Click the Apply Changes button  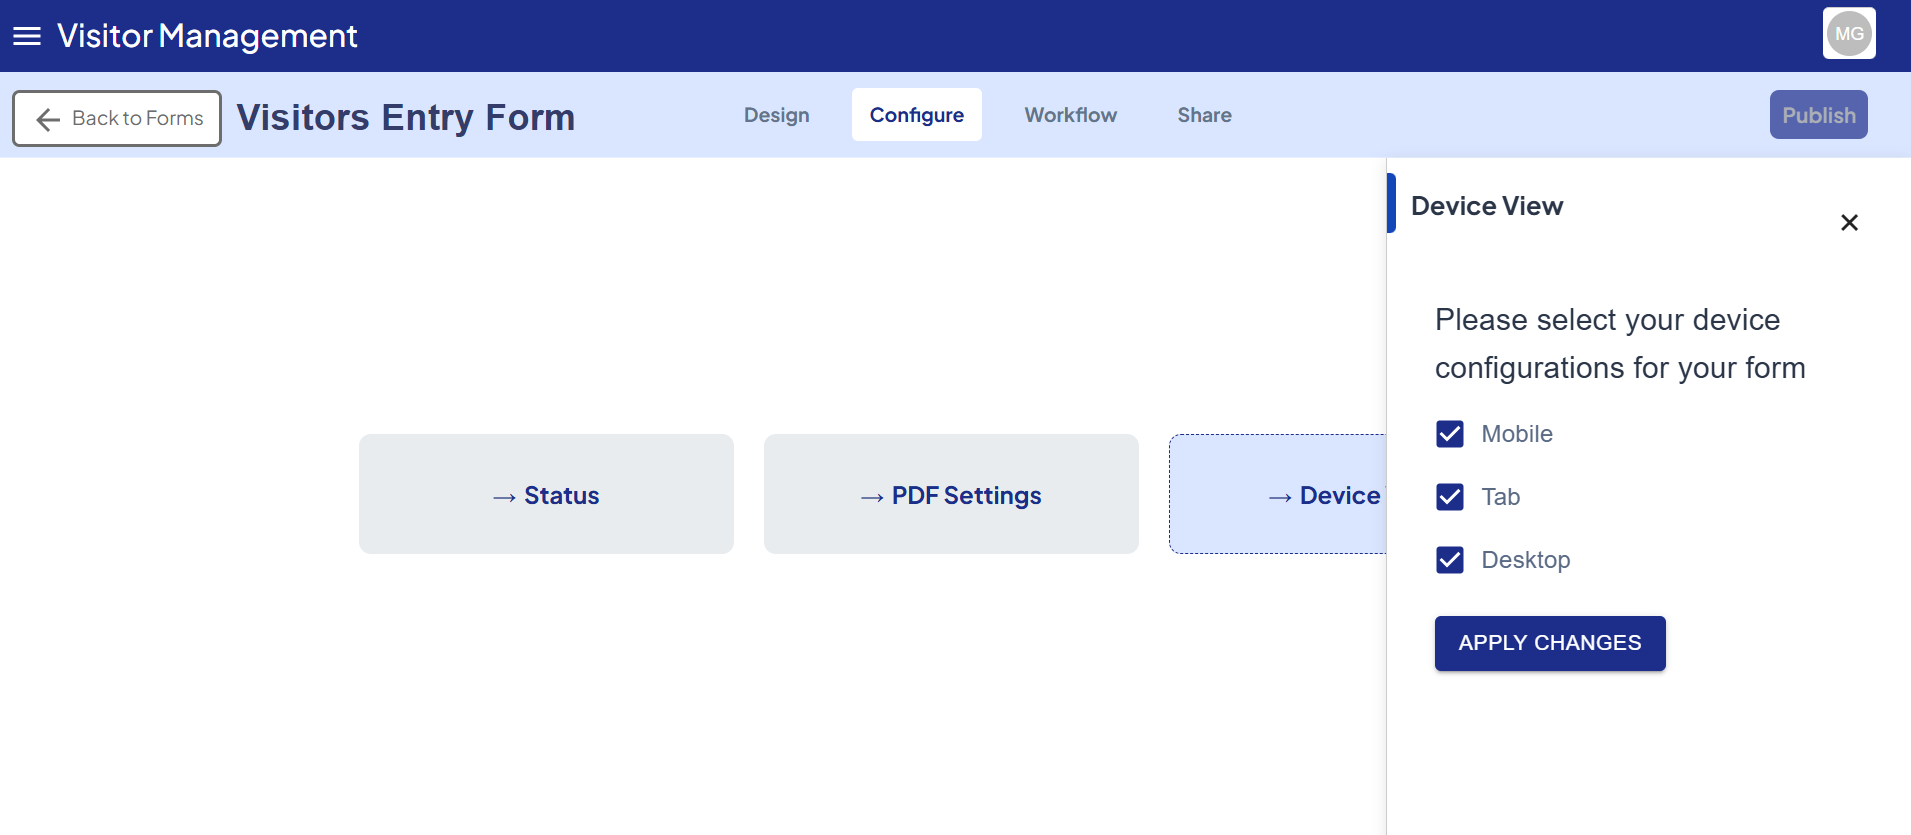tap(1549, 643)
